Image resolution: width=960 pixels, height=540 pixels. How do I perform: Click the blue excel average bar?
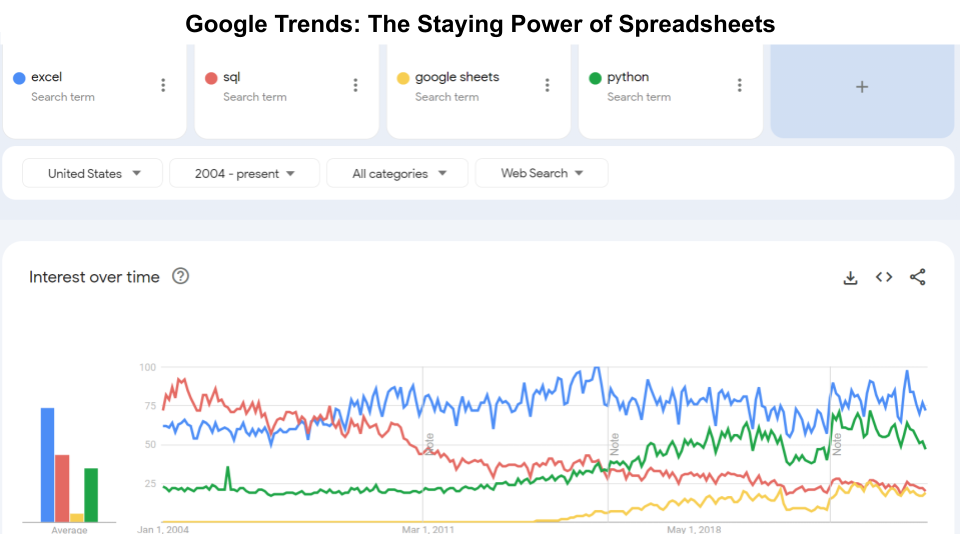(x=47, y=465)
